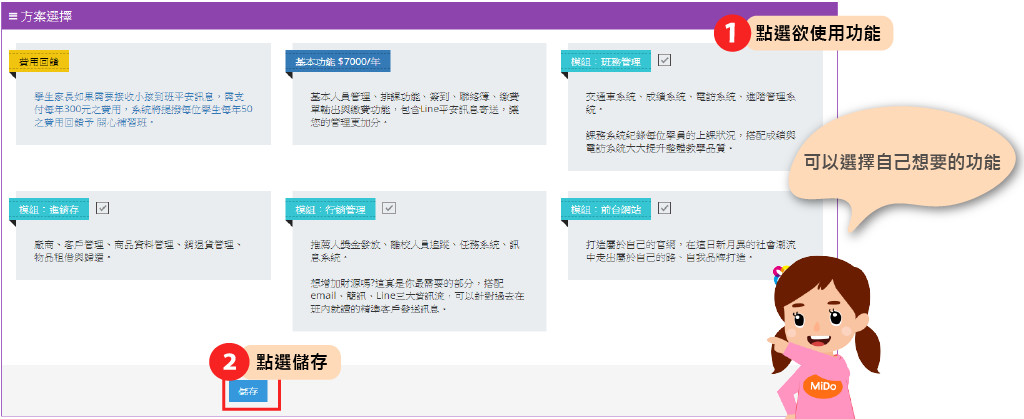This screenshot has width=1024, height=419.
Task: Toggle the 模組：進銷存 checkbox
Action: pos(103,208)
